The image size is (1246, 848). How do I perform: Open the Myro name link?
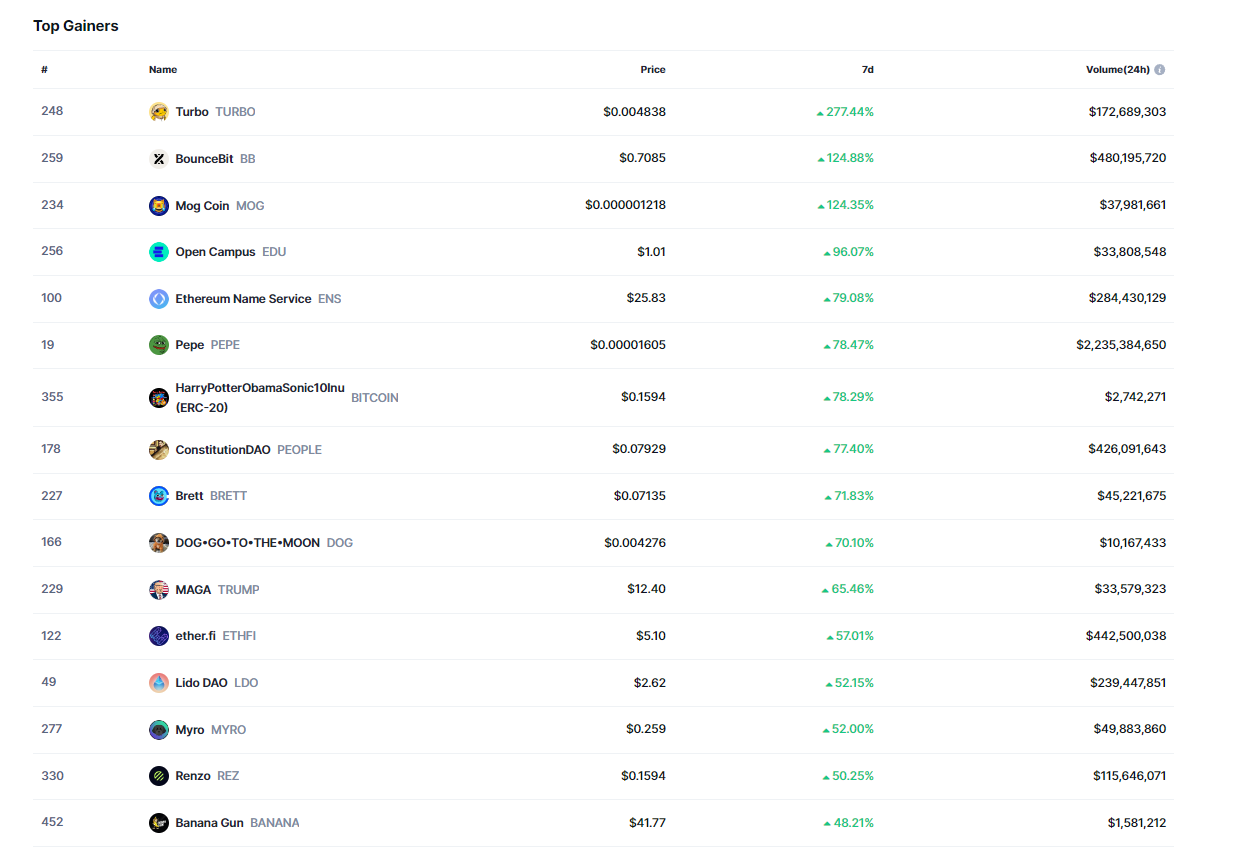tap(190, 730)
